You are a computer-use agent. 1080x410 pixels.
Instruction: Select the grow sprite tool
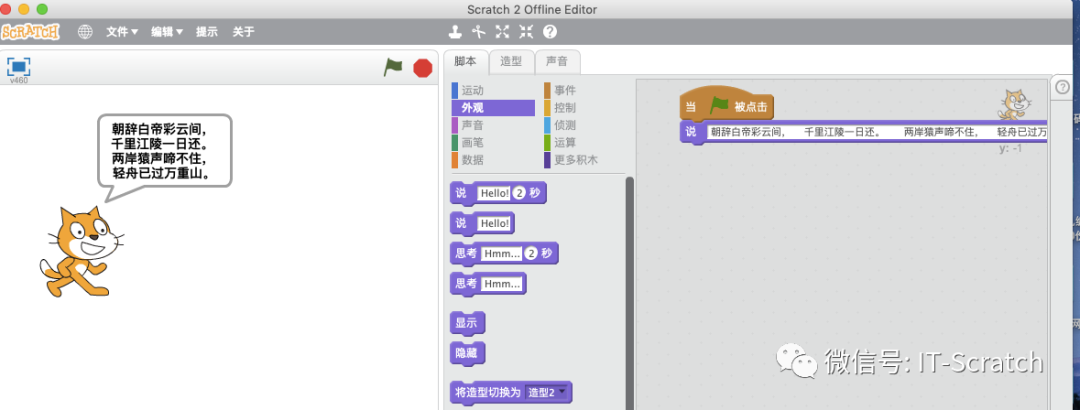pyautogui.click(x=502, y=32)
